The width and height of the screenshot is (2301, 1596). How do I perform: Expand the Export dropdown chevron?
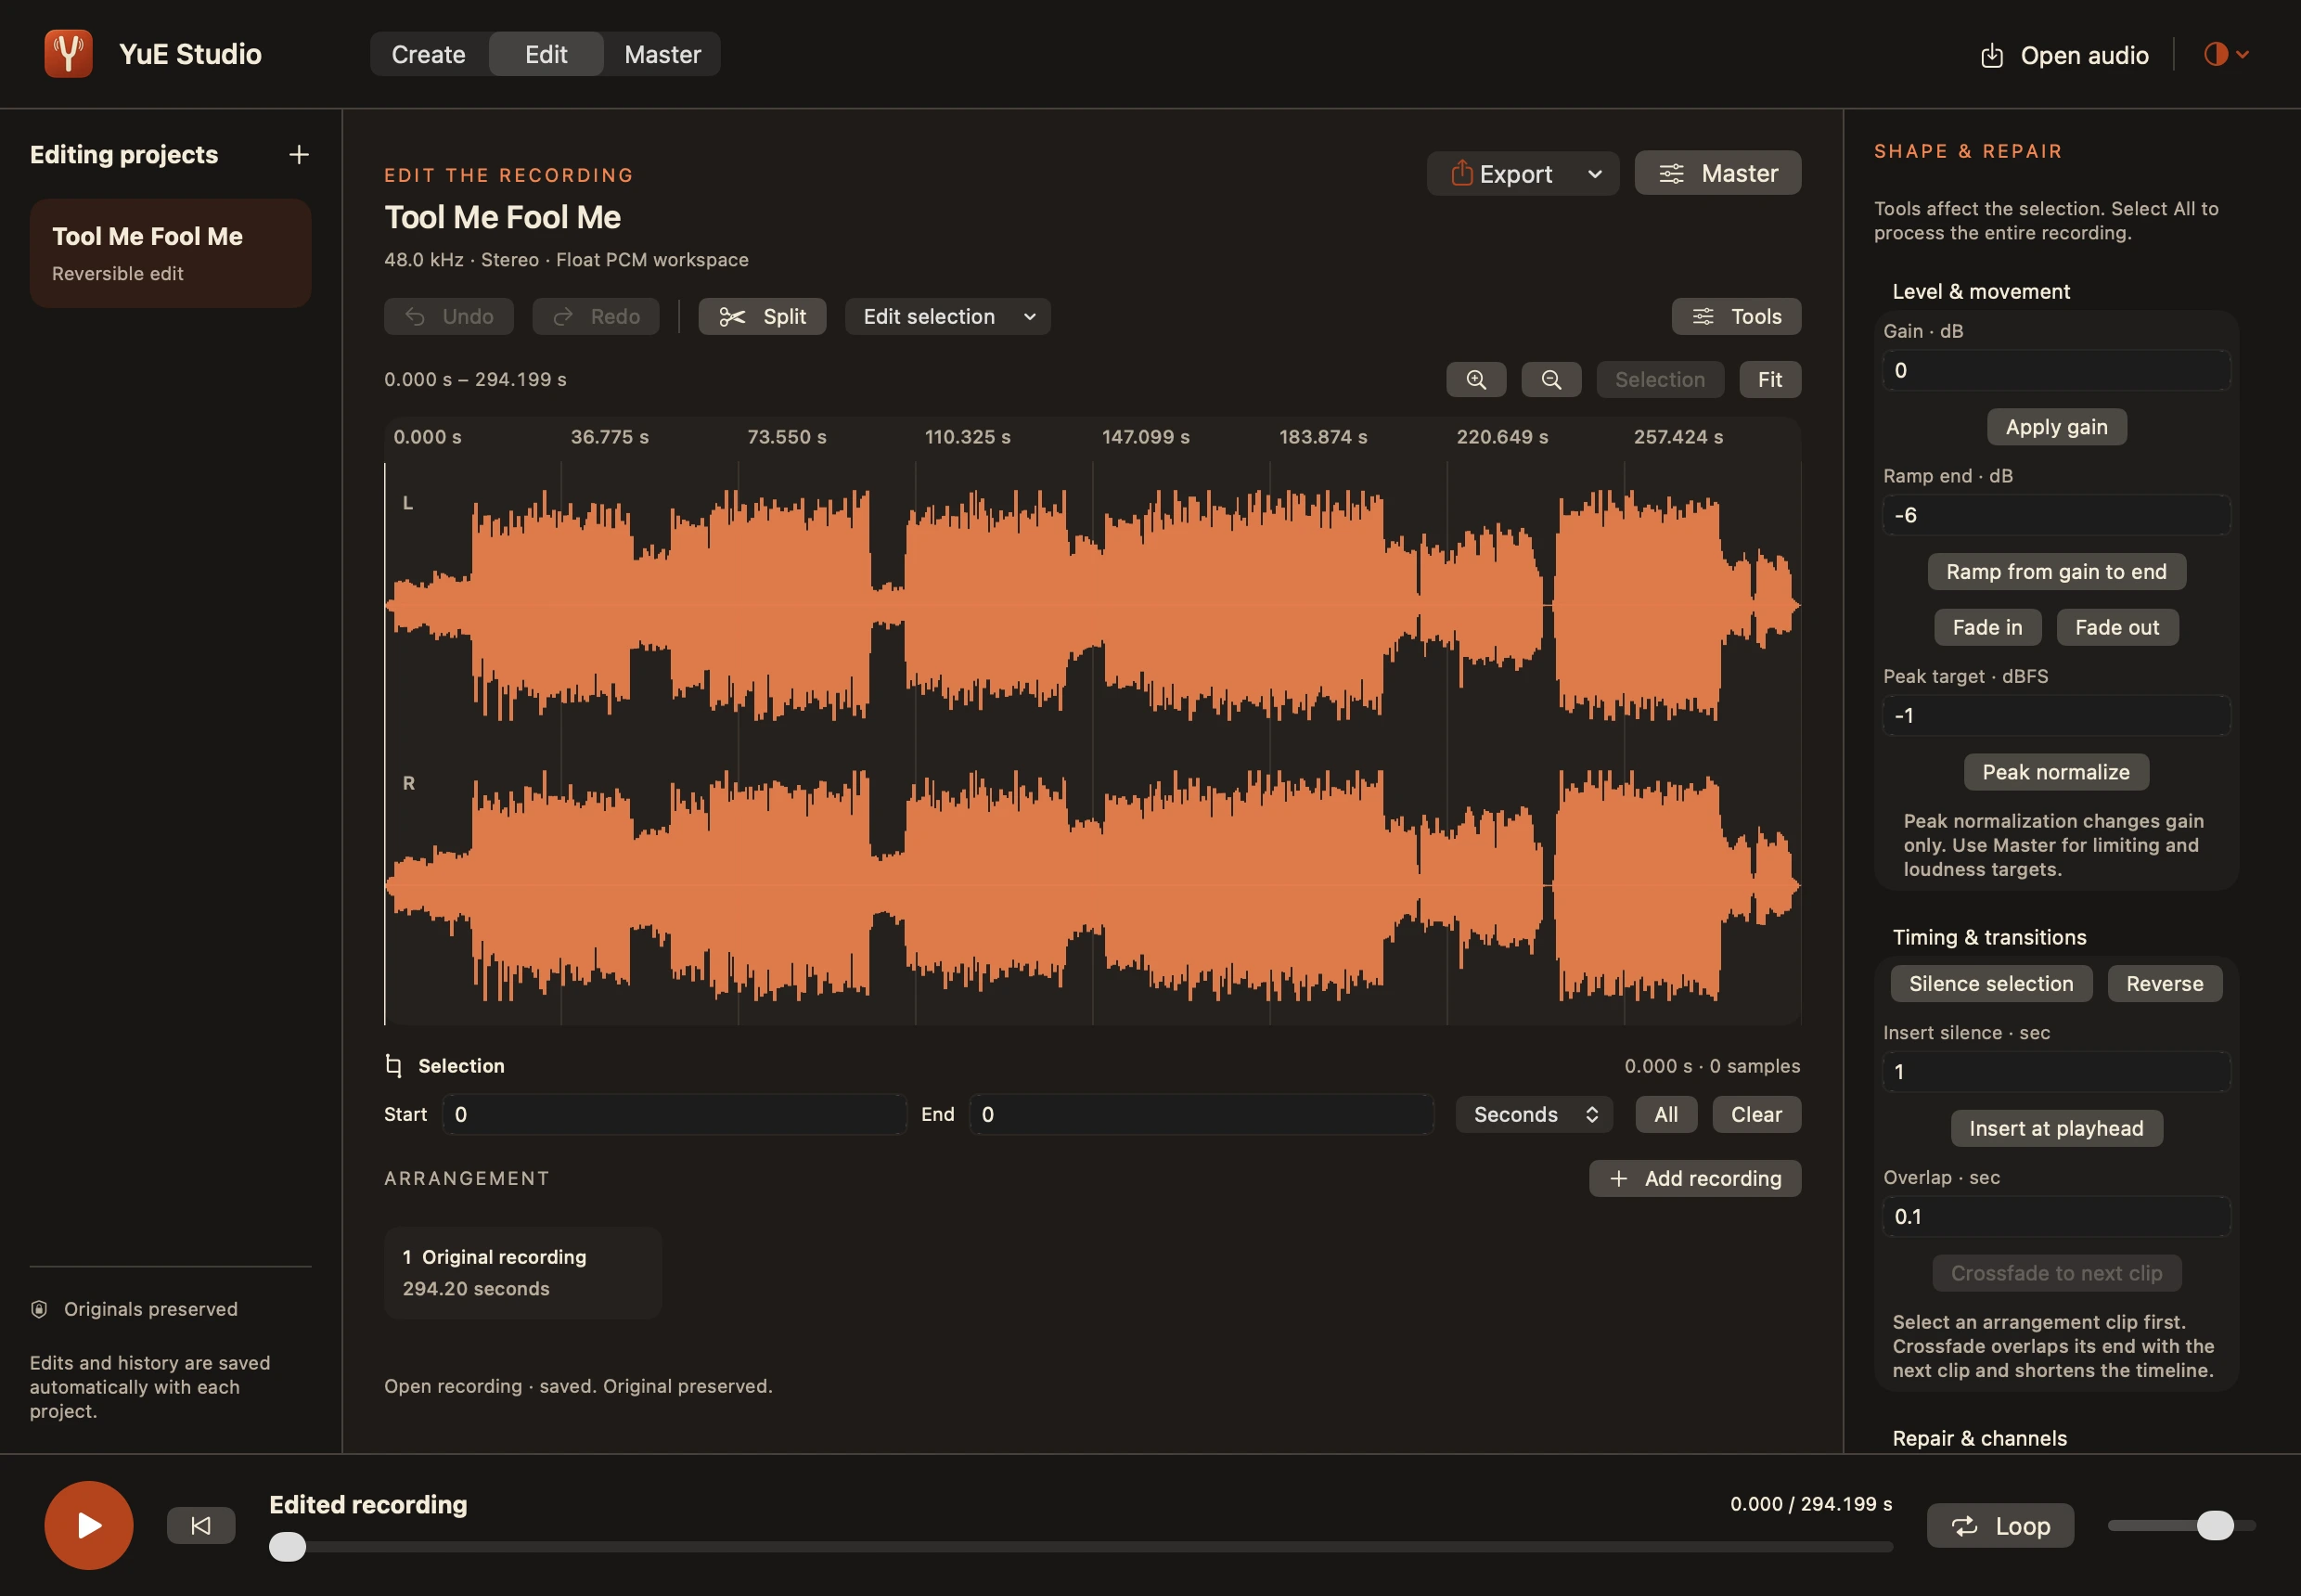pos(1595,174)
